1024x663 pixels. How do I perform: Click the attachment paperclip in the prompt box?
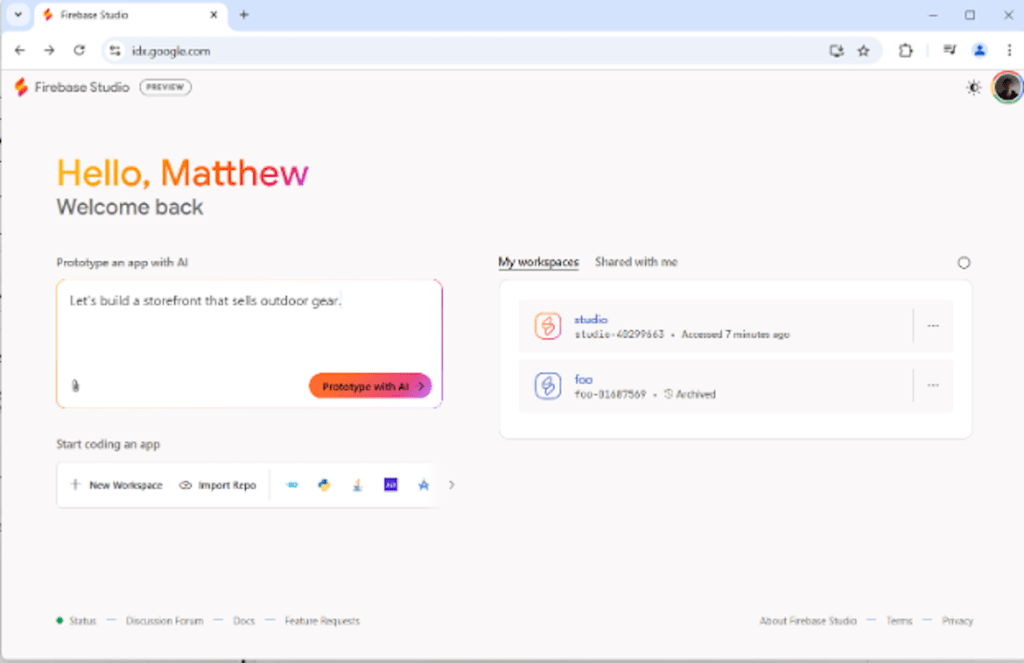tap(76, 384)
